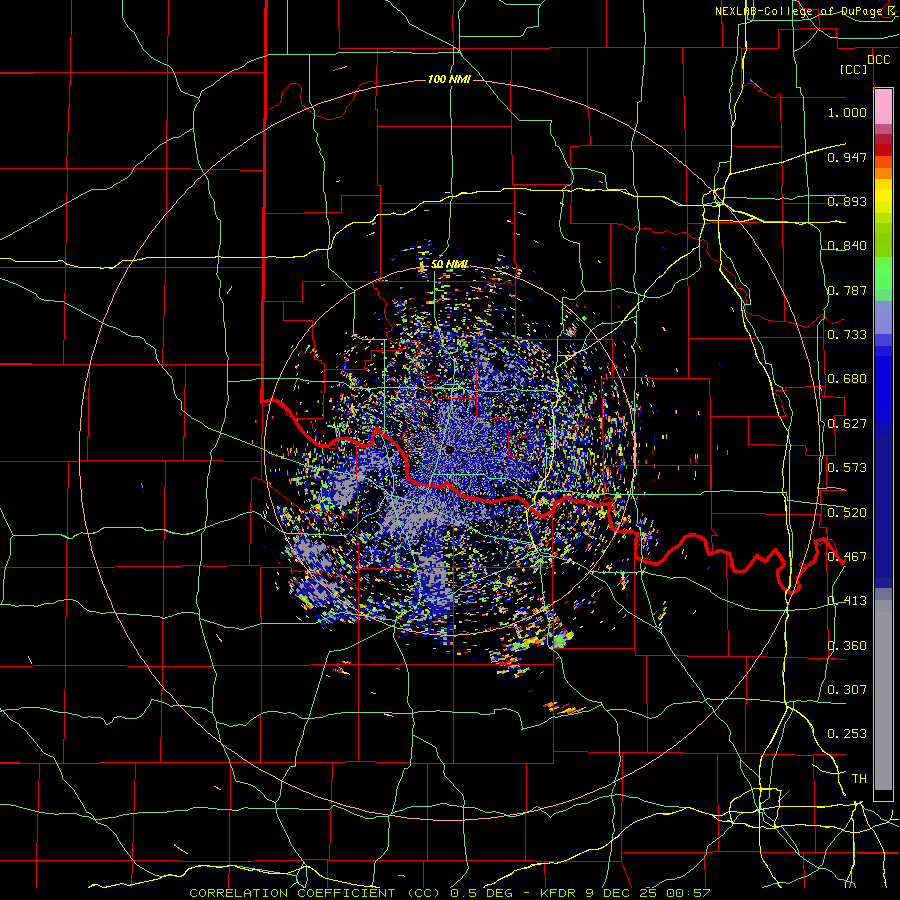
Task: Click the 0.467 scale value
Action: click(847, 557)
